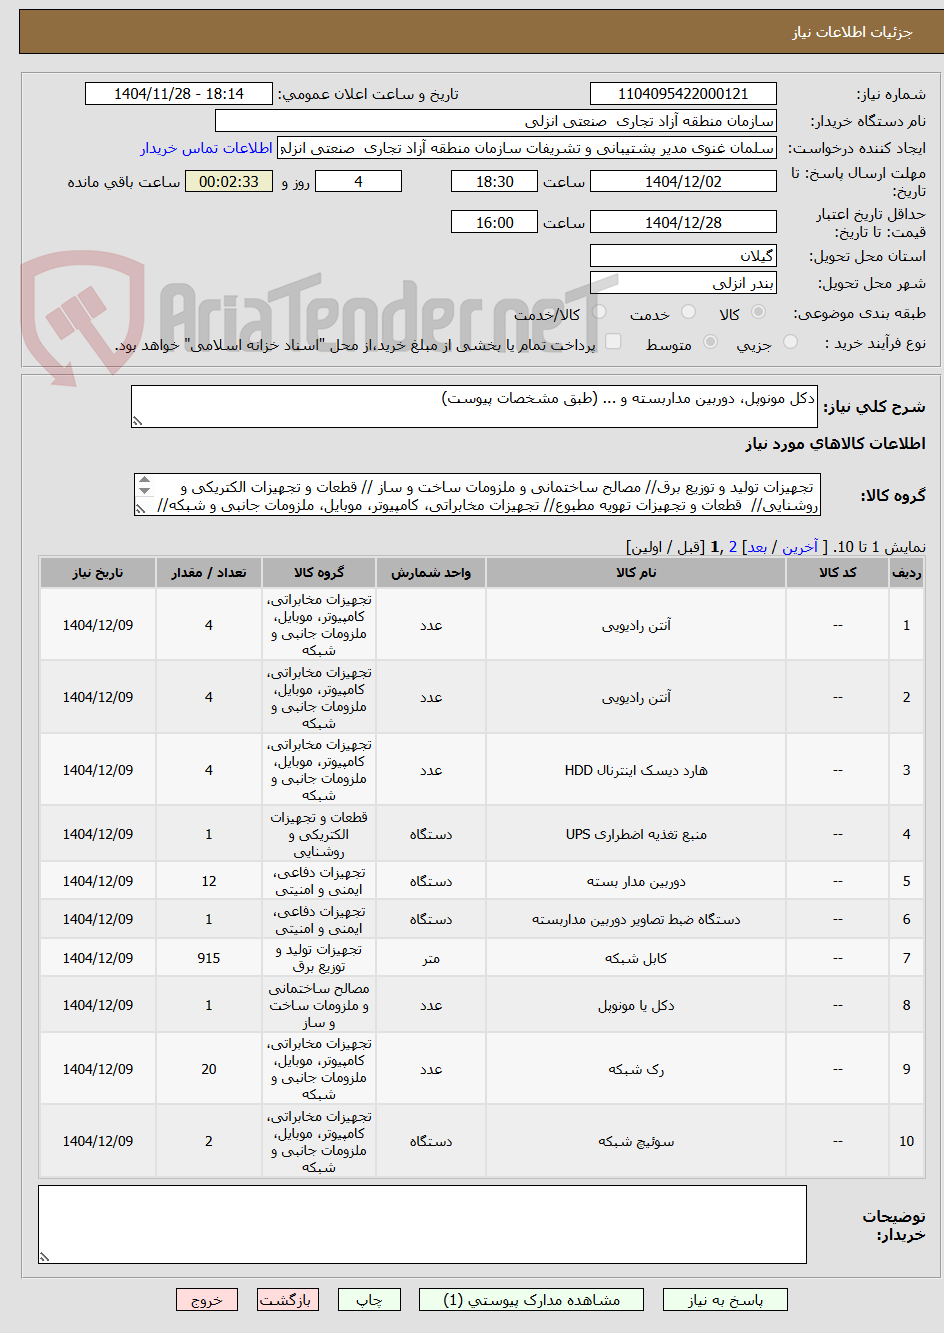The height and width of the screenshot is (1333, 944).
Task: Click اولین first page pager text
Action: point(646,547)
